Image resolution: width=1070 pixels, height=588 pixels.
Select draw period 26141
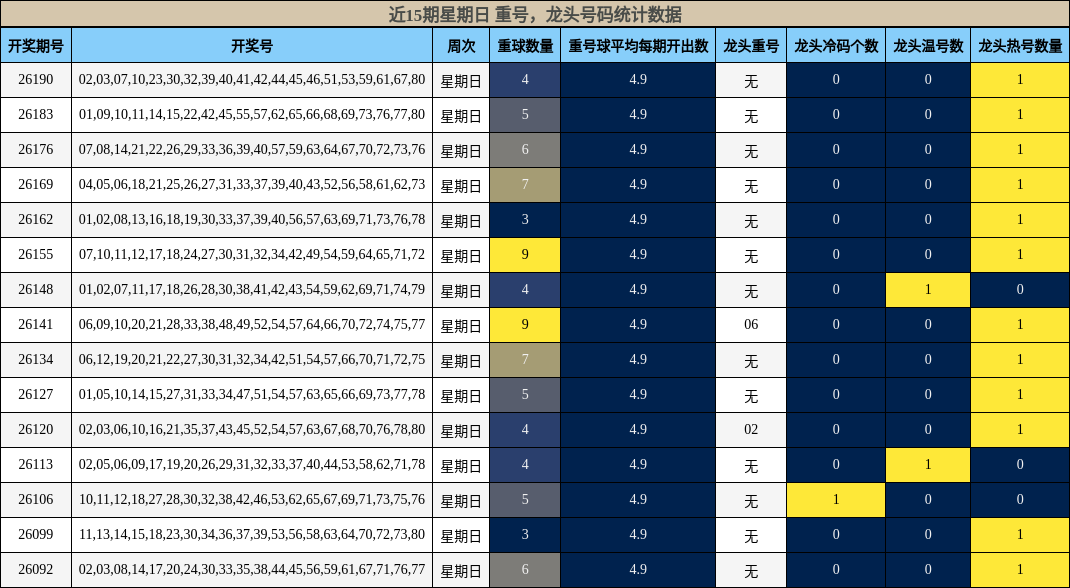36,325
